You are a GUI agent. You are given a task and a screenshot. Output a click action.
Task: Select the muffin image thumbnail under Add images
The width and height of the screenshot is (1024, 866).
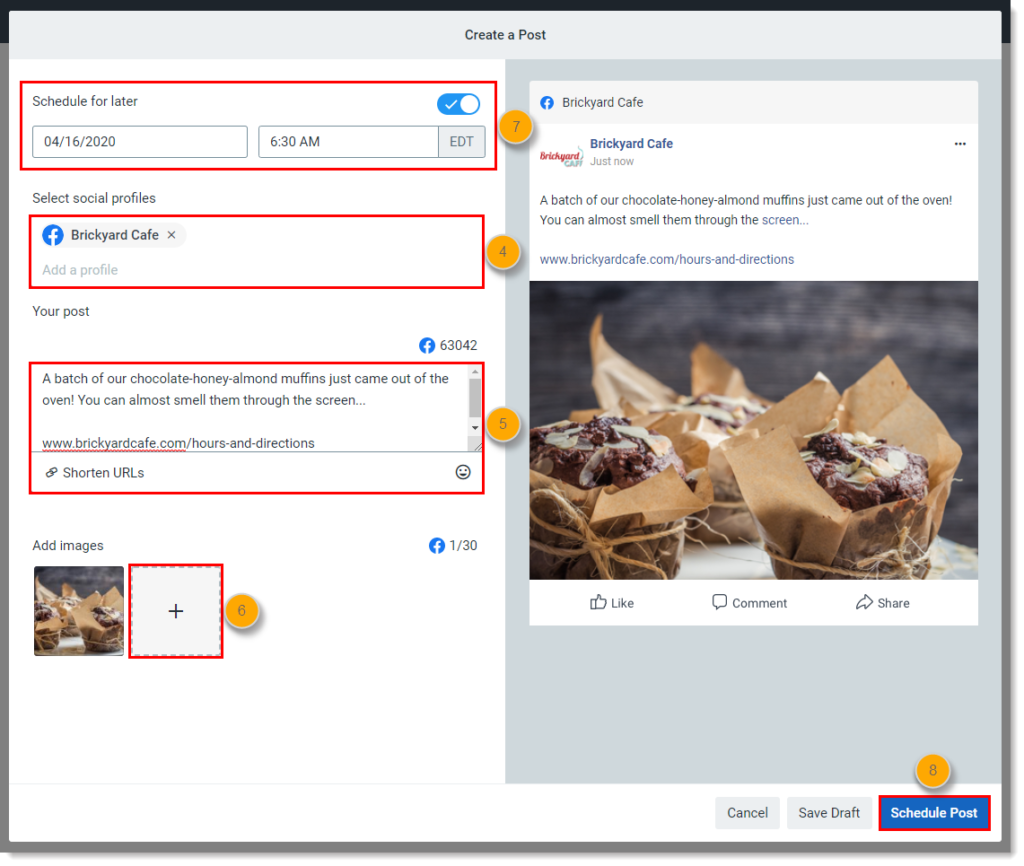[x=78, y=610]
